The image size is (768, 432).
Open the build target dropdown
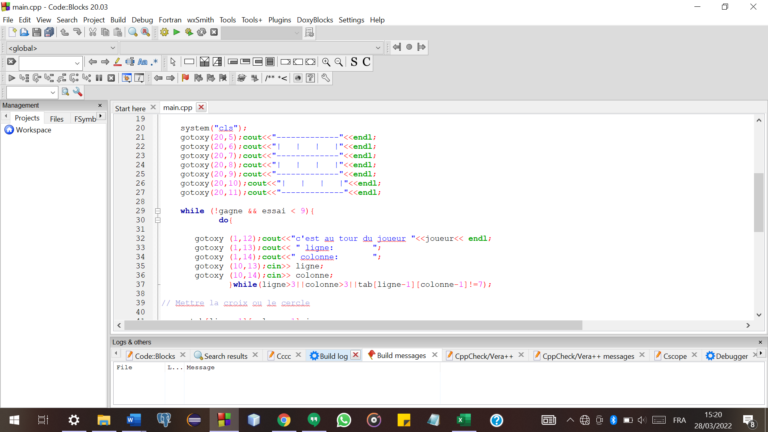coord(261,32)
